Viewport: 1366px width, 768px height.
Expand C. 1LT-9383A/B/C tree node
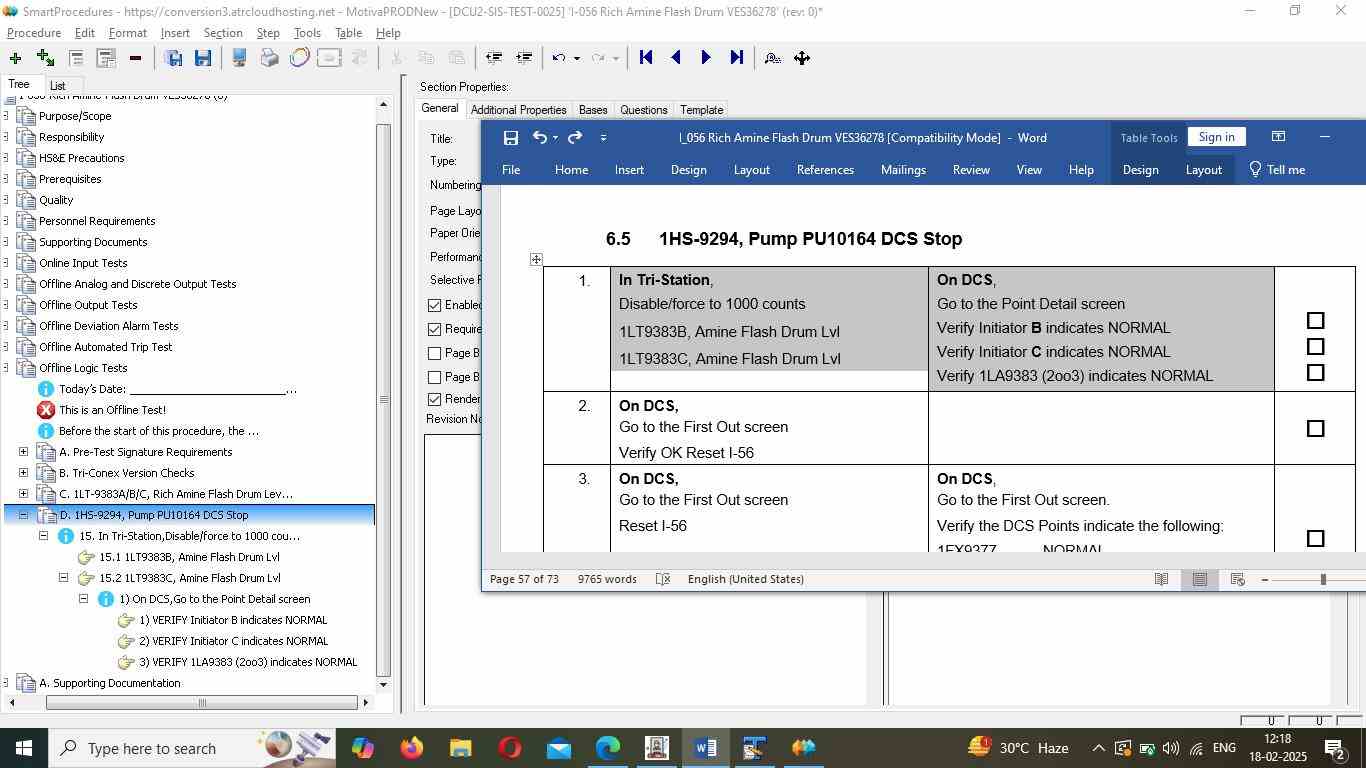24,494
